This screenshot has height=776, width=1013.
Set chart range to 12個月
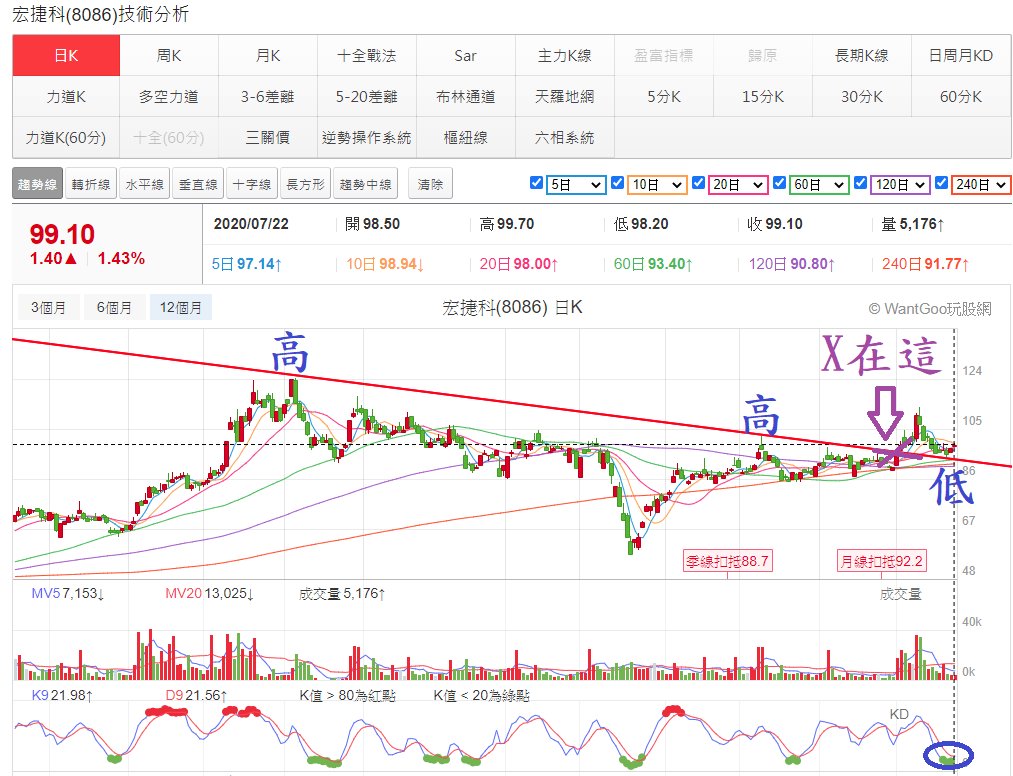coord(181,308)
